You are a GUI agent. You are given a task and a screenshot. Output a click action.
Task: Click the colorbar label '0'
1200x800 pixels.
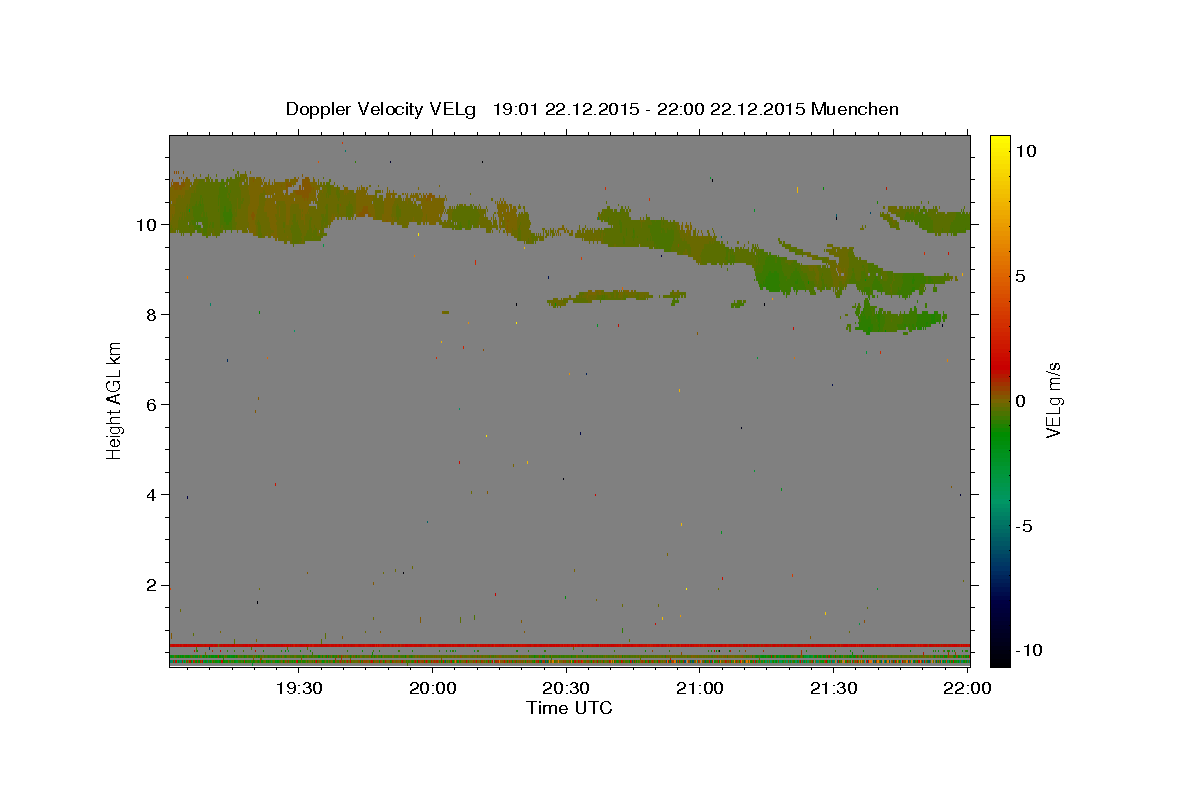click(x=1020, y=401)
